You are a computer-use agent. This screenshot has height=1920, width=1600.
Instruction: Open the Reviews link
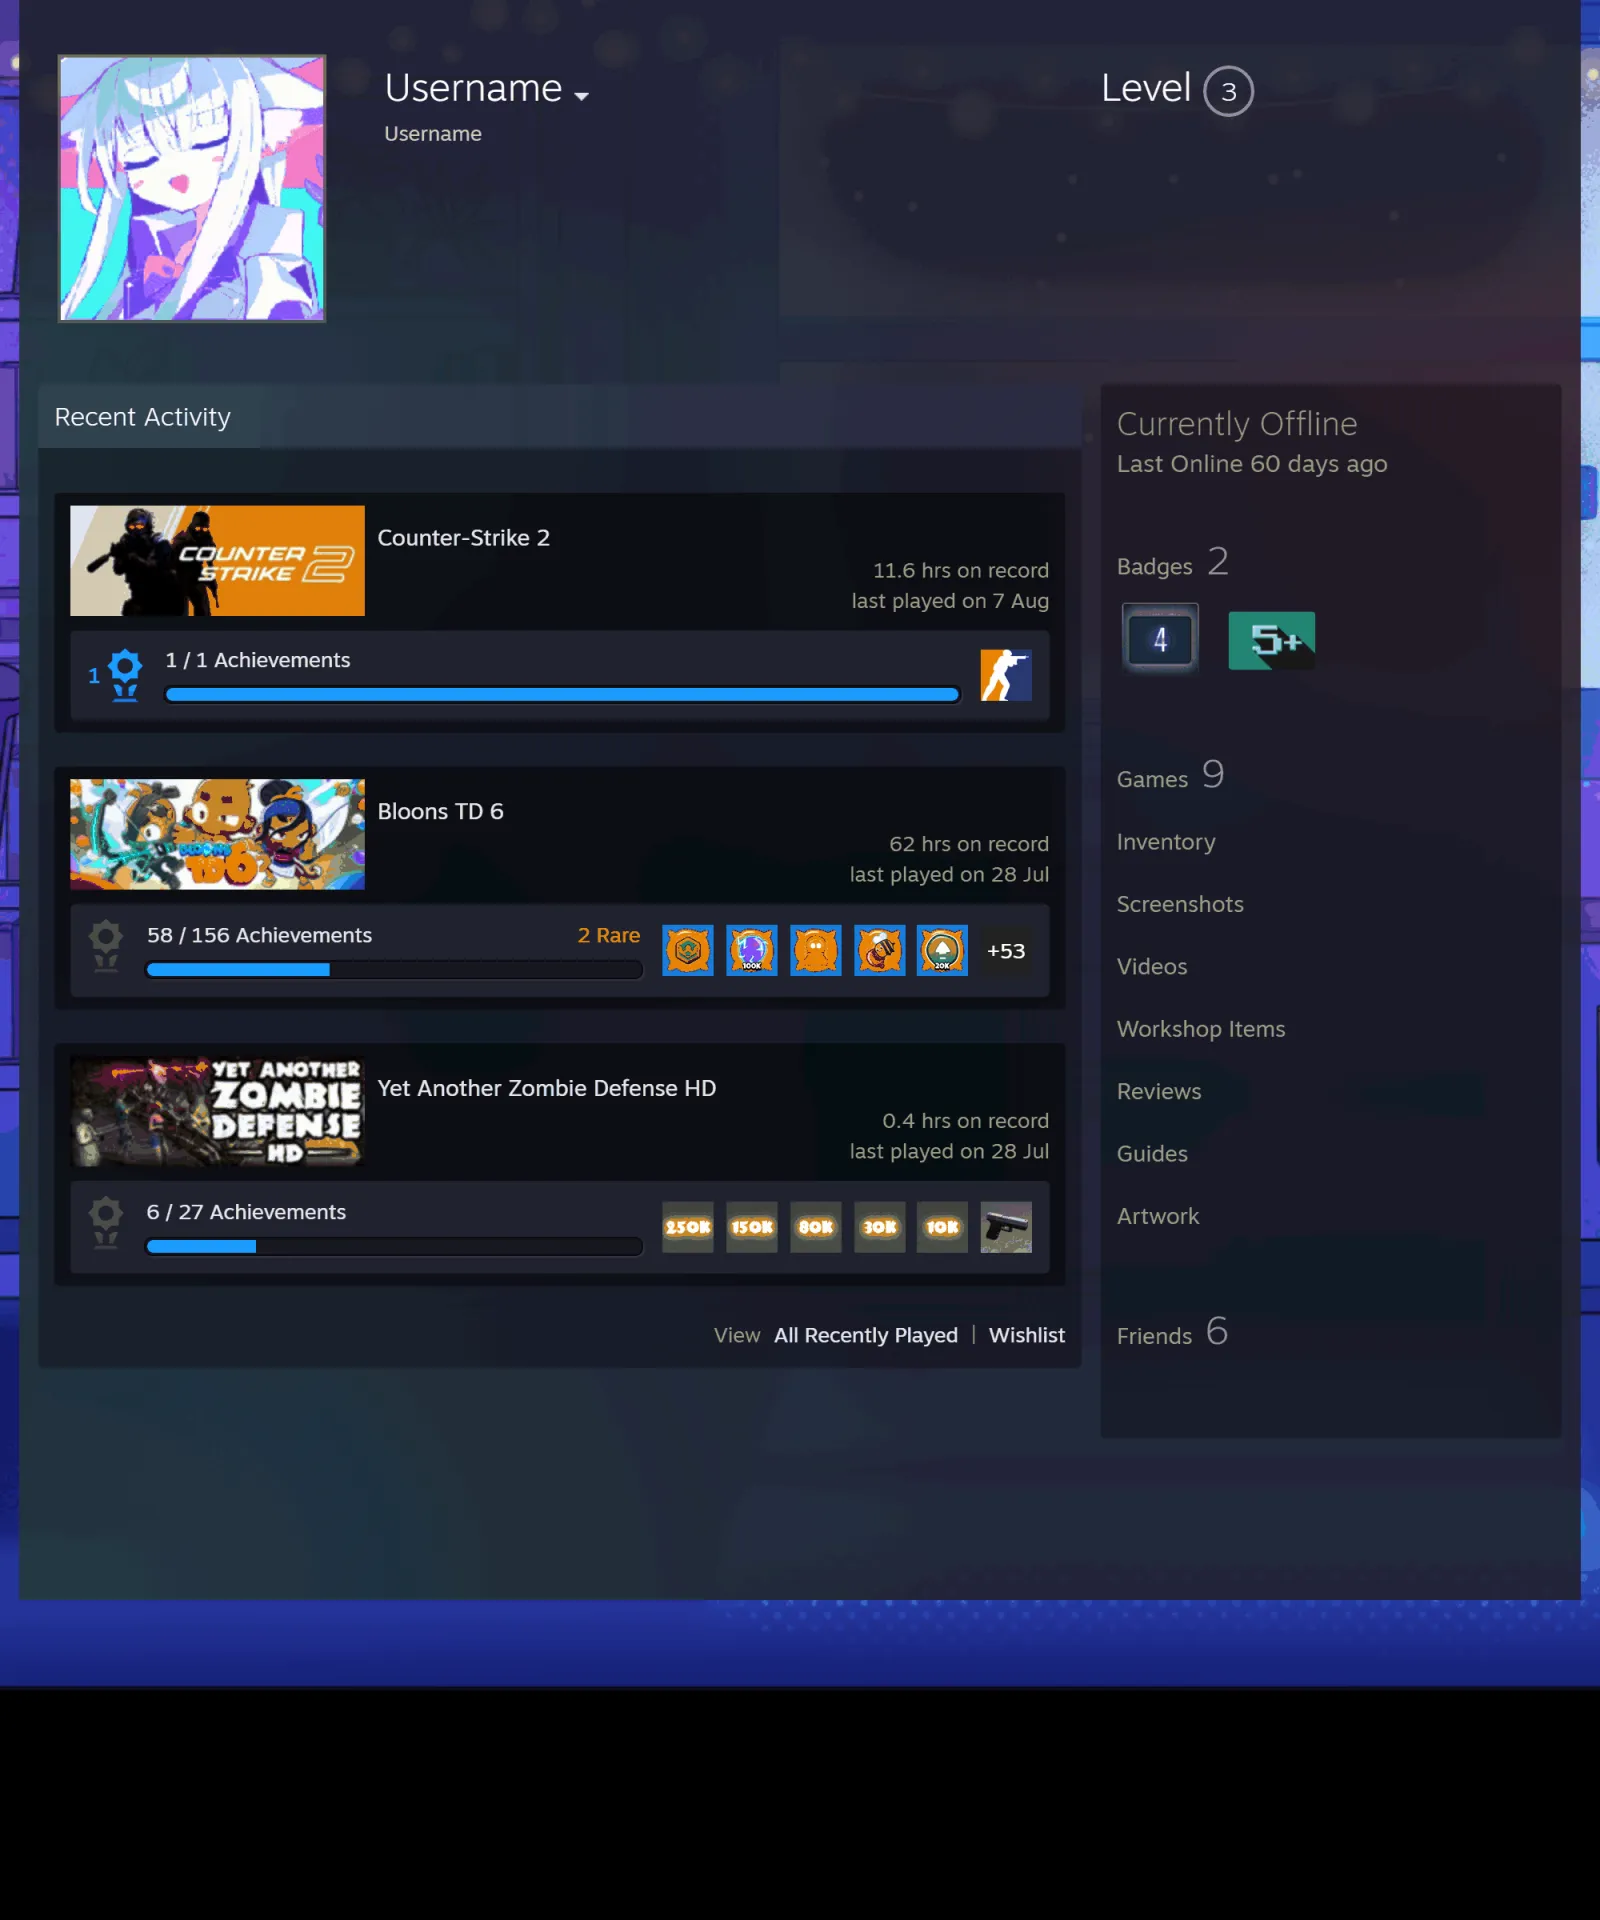1159,1091
